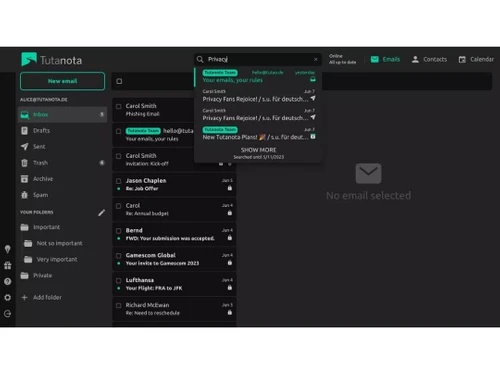The width and height of the screenshot is (500, 375).
Task: Open Bernd FWD: Your submission was accepted
Action: [x=174, y=234]
